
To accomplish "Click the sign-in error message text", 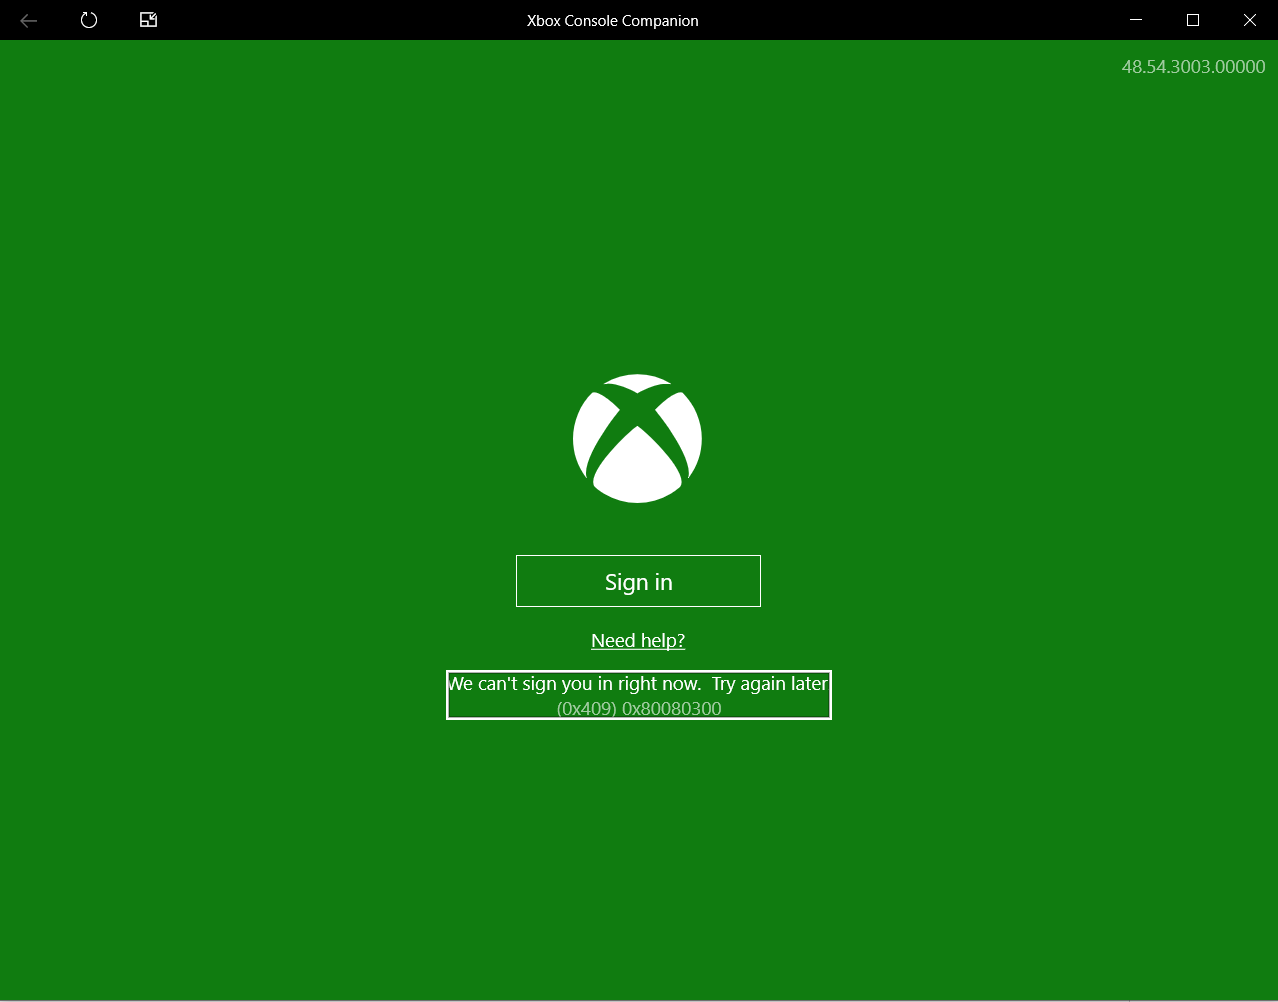I will [x=638, y=684].
